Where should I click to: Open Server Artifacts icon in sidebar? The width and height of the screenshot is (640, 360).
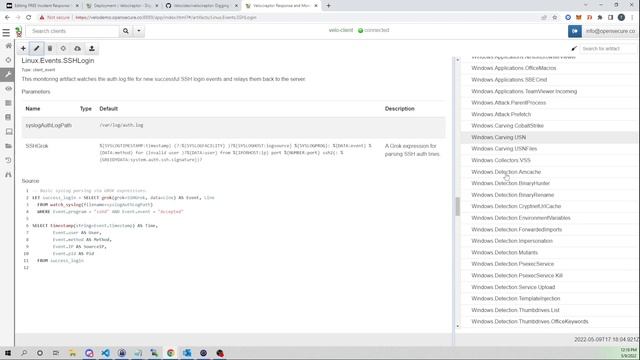8,103
